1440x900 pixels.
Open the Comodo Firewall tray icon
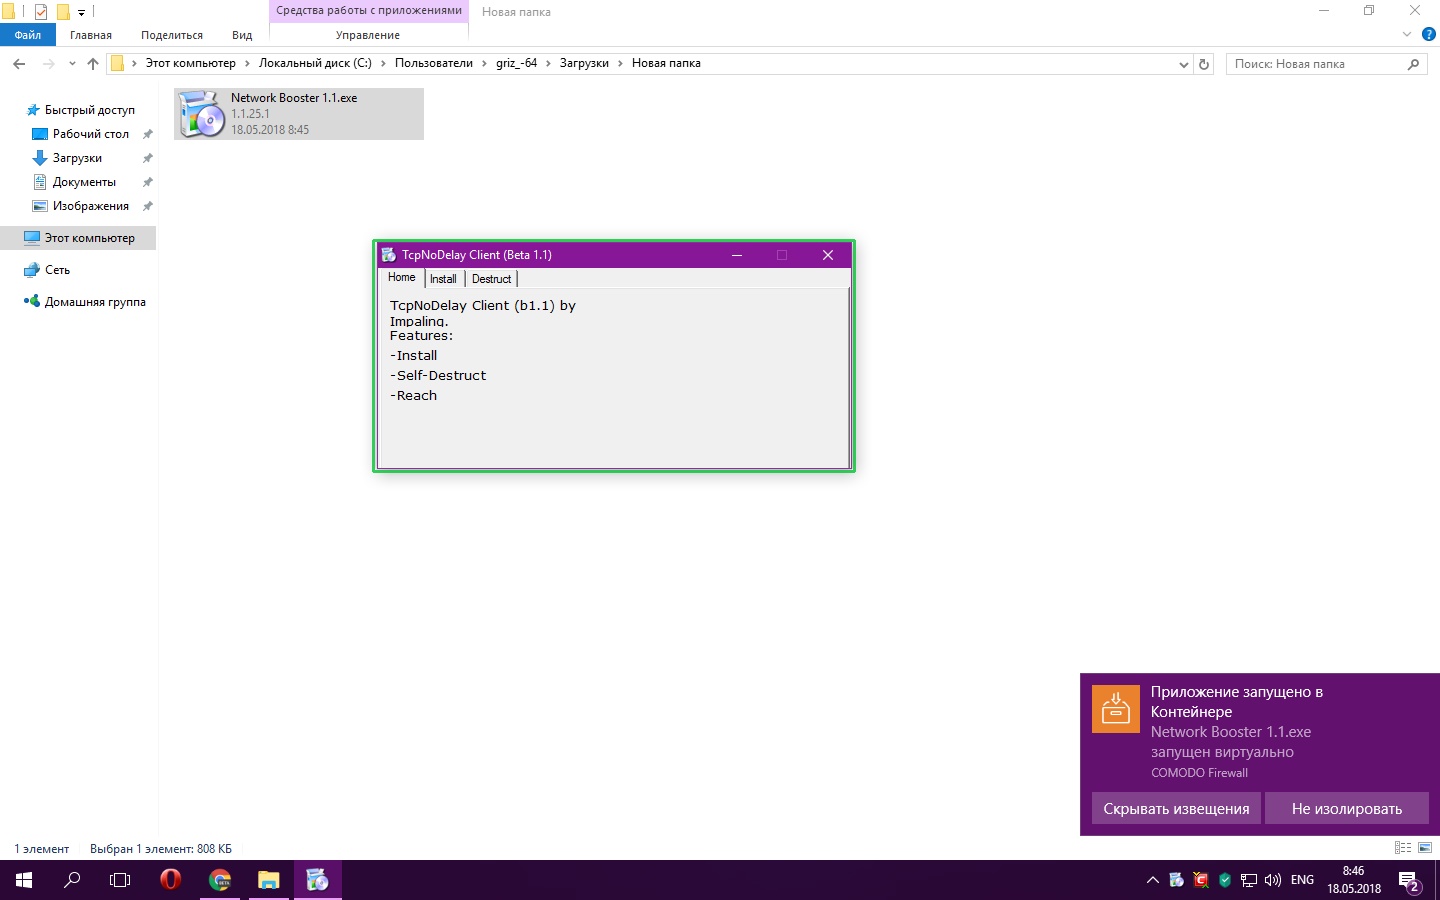click(1201, 880)
